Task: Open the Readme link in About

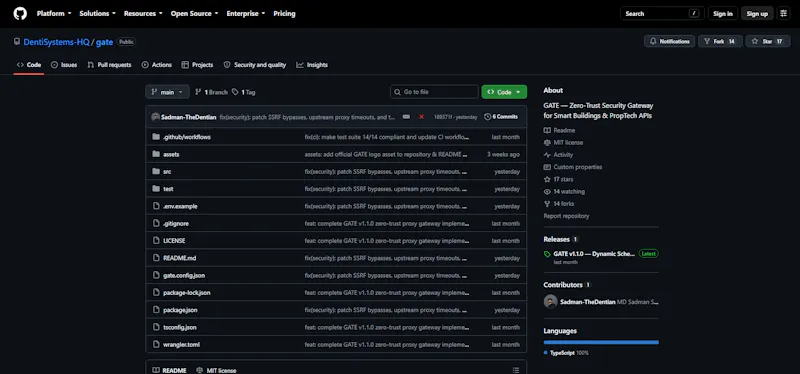Action: pos(559,131)
